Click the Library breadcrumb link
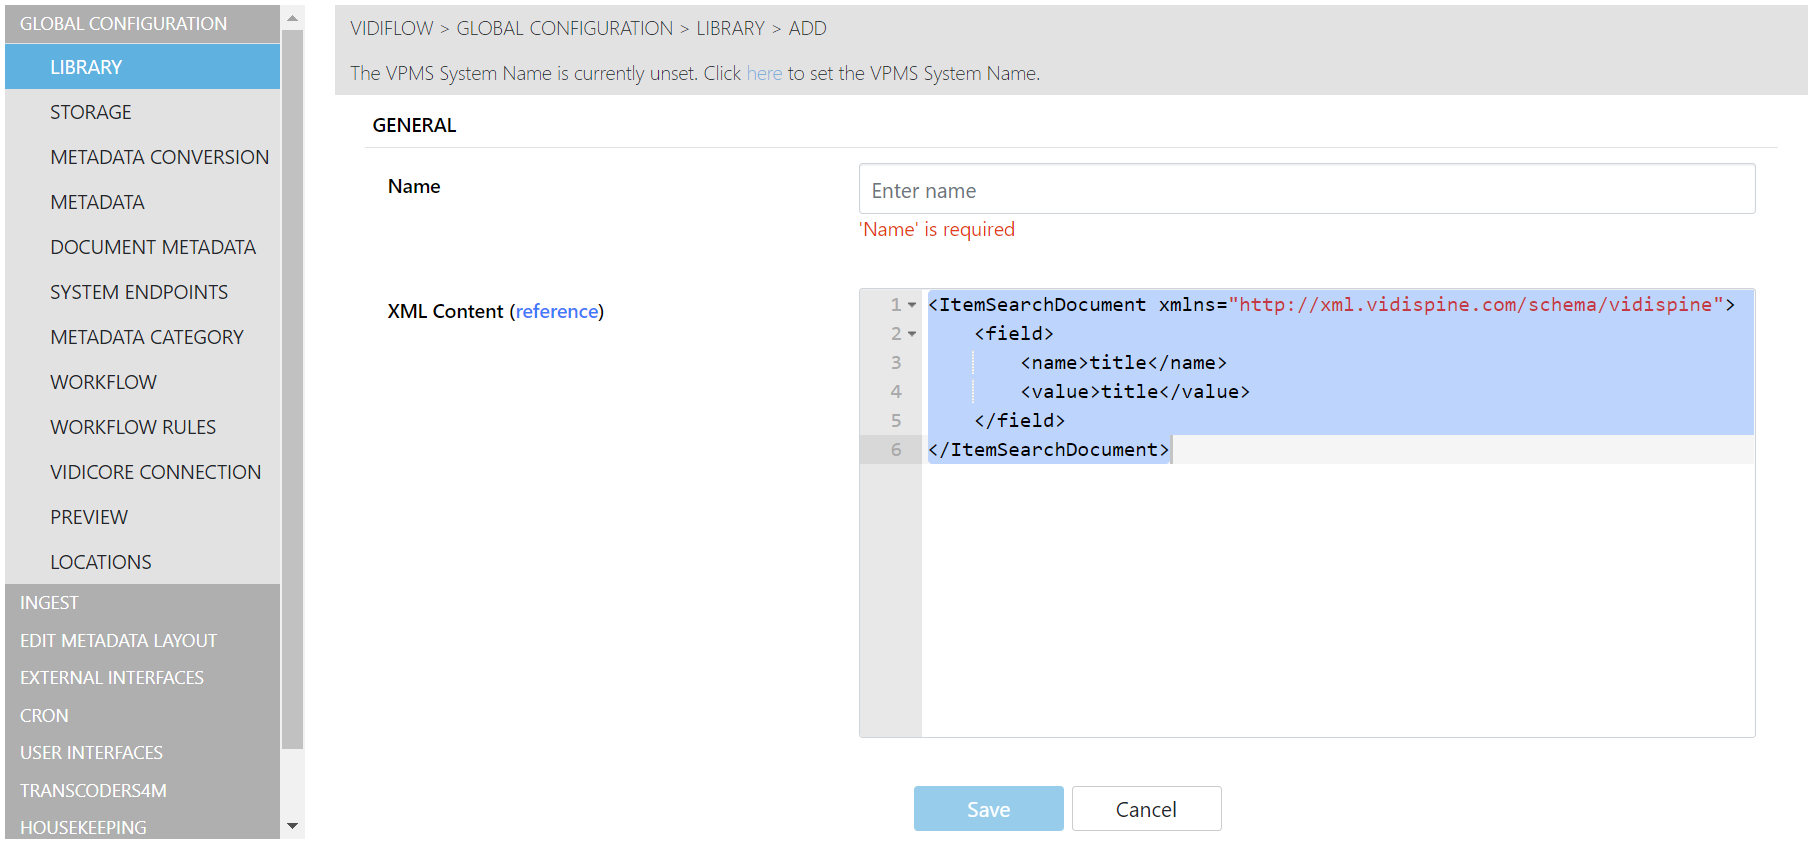Screen dimensions: 1818x850 click(x=729, y=29)
